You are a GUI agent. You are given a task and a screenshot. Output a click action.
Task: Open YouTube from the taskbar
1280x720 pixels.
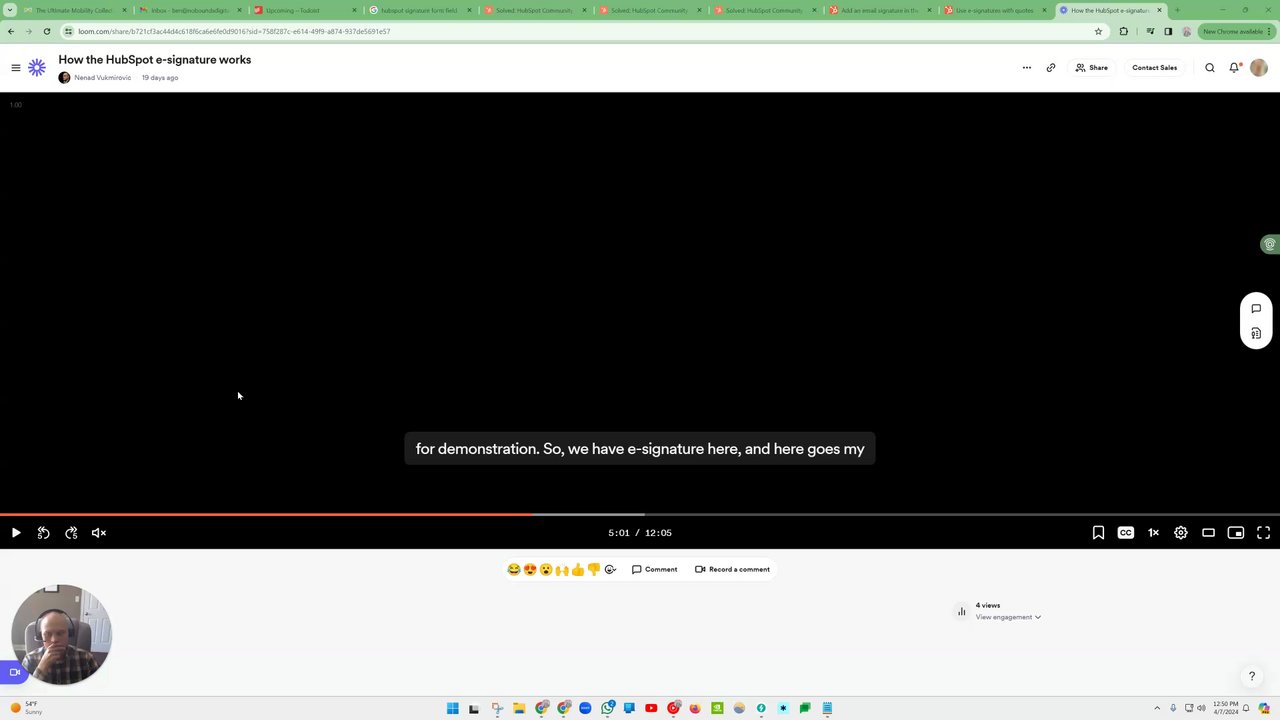click(651, 708)
